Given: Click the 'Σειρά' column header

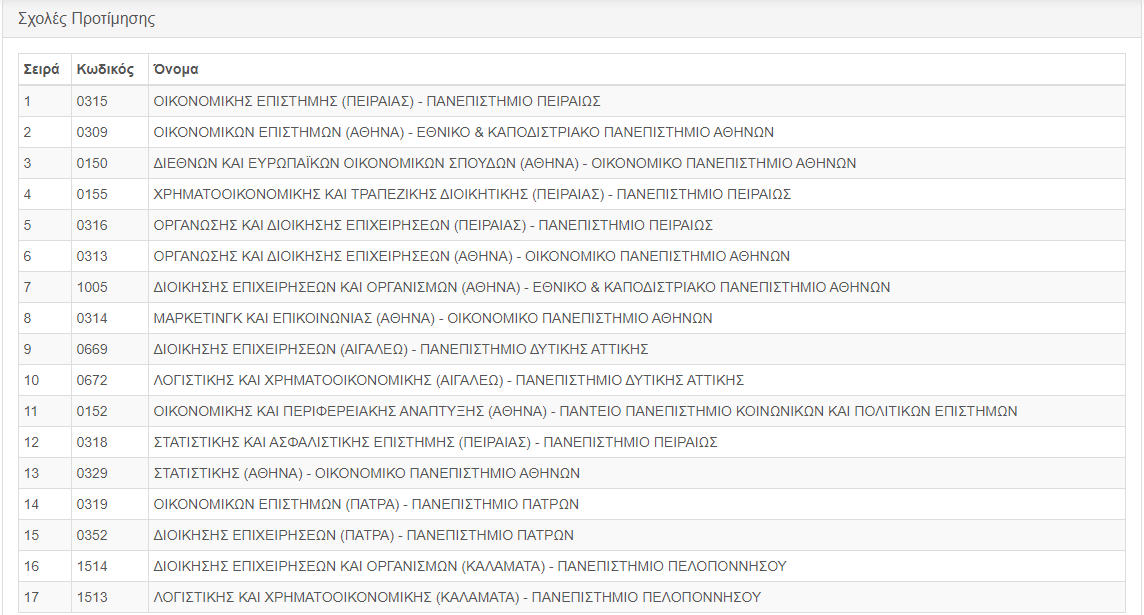Looking at the screenshot, I should 42,70.
